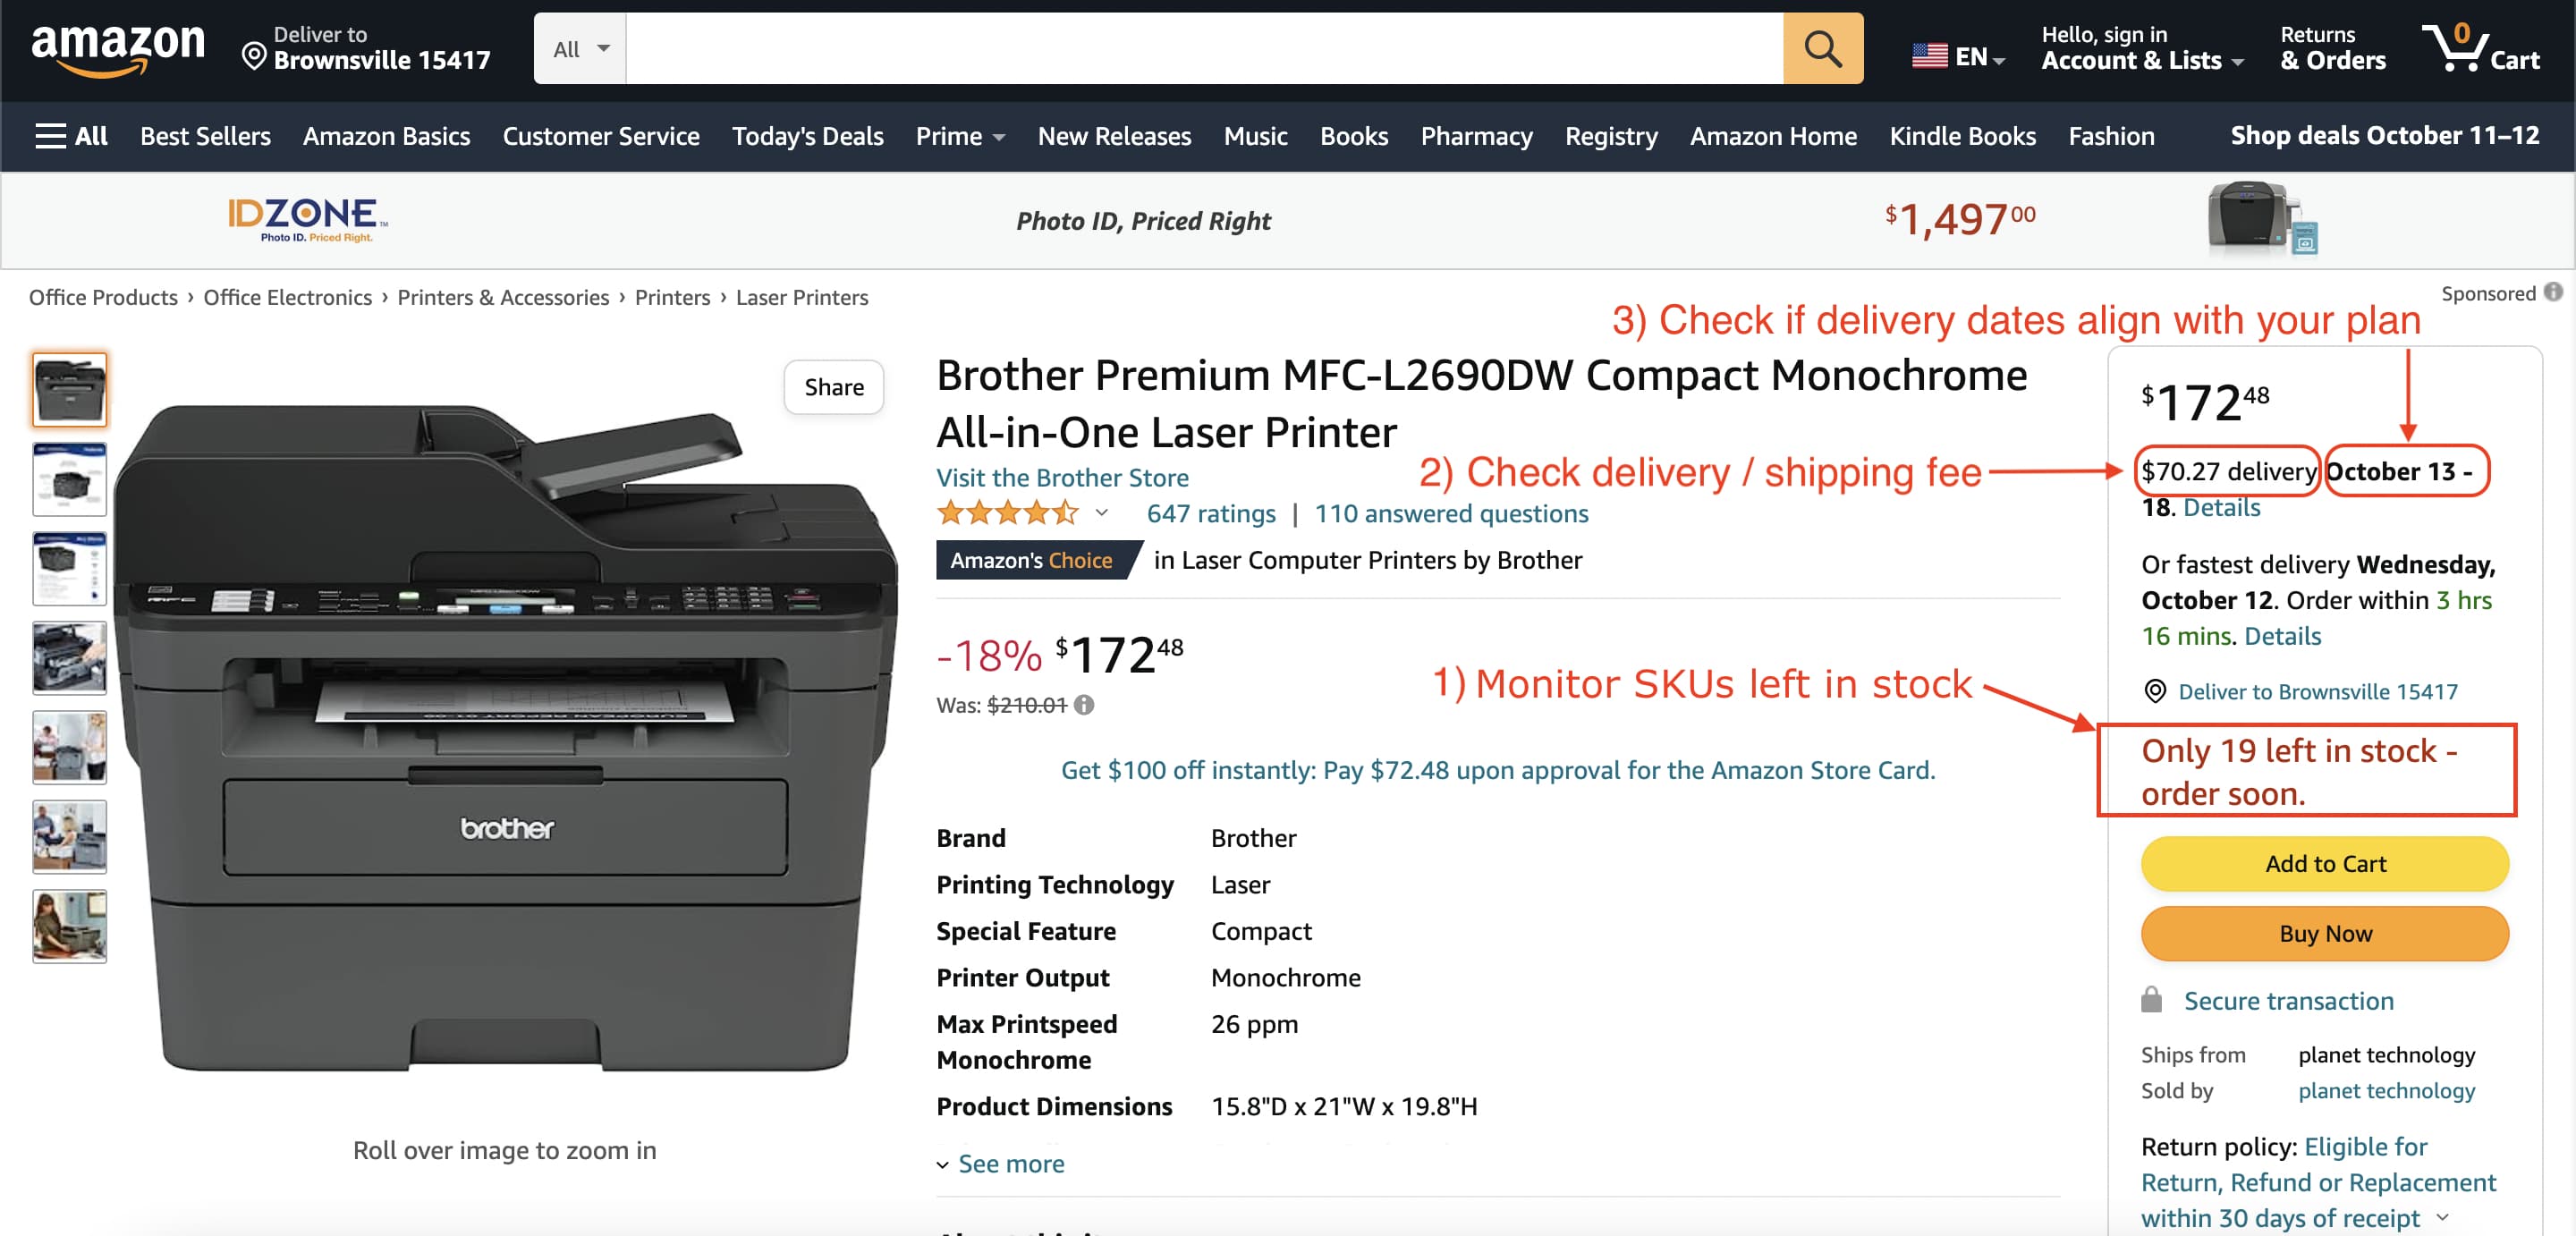Select the Best Sellers menu item
The width and height of the screenshot is (2576, 1236).
pyautogui.click(x=206, y=137)
